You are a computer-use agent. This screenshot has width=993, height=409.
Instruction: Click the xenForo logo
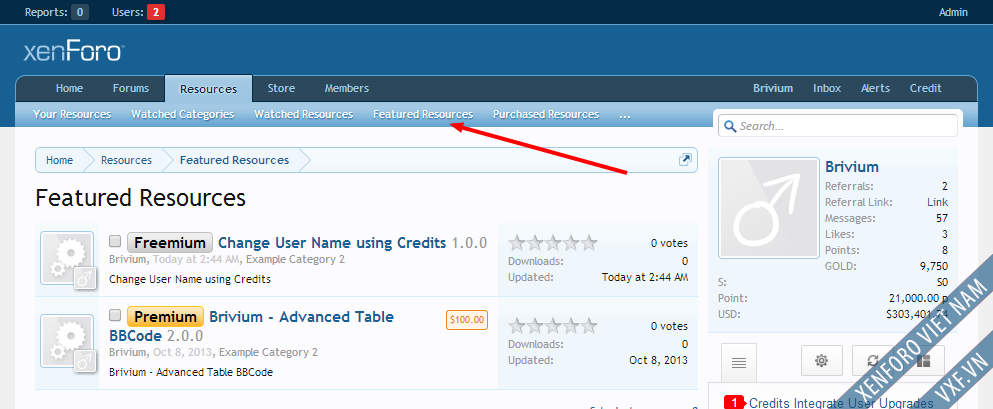point(74,52)
